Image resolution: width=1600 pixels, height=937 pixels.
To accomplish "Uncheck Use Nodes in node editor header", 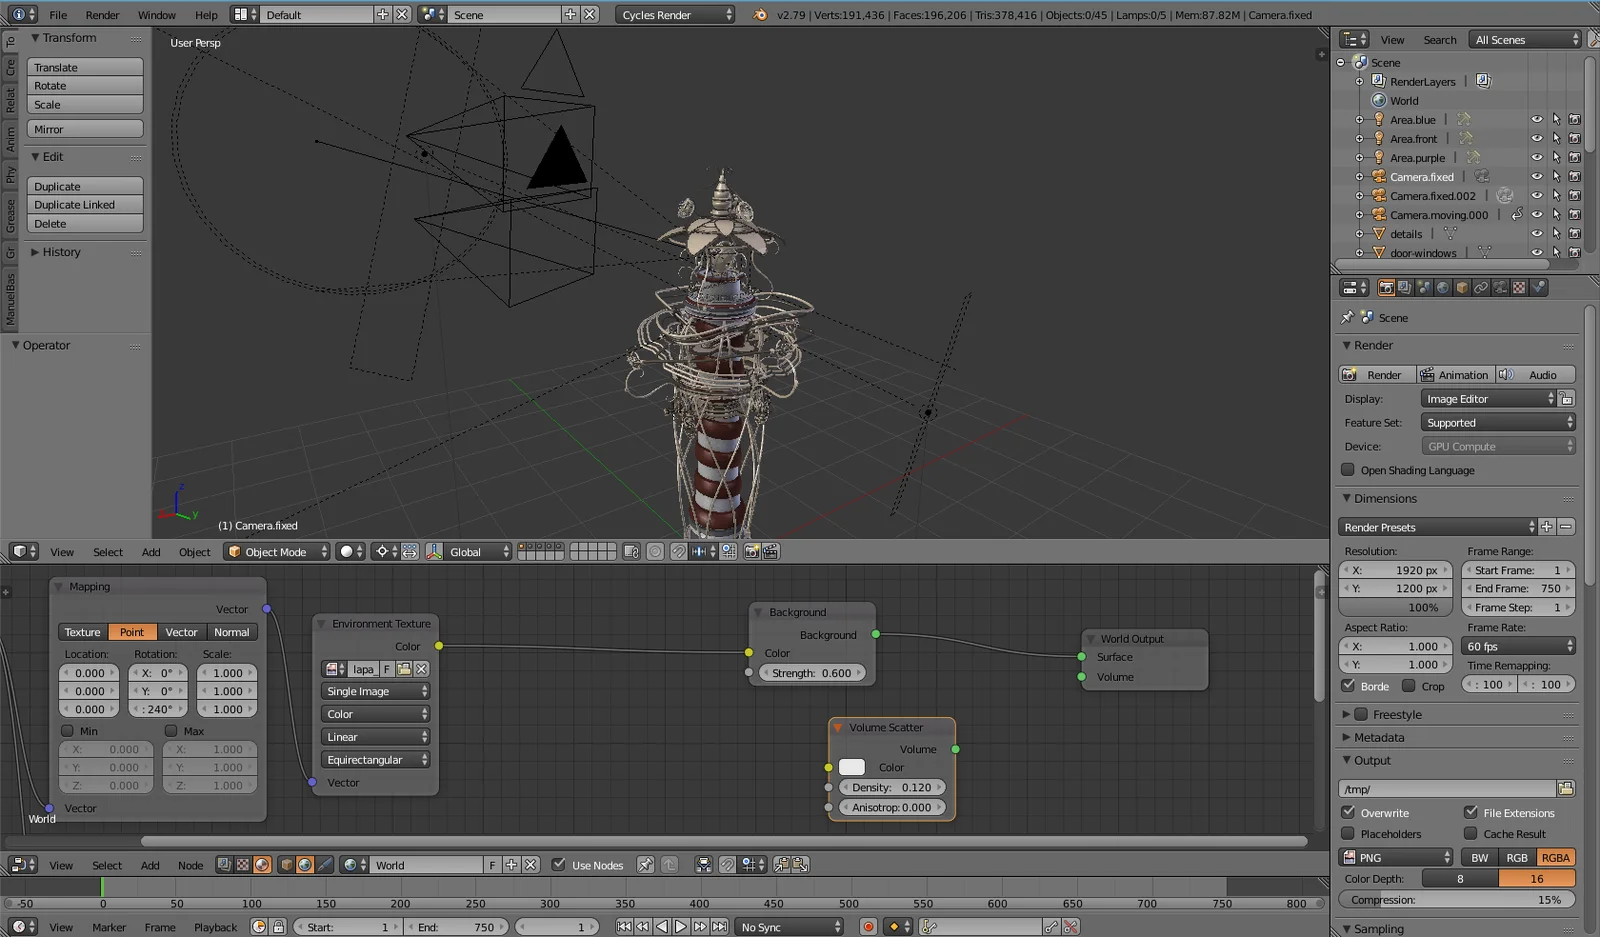I will tap(559, 865).
